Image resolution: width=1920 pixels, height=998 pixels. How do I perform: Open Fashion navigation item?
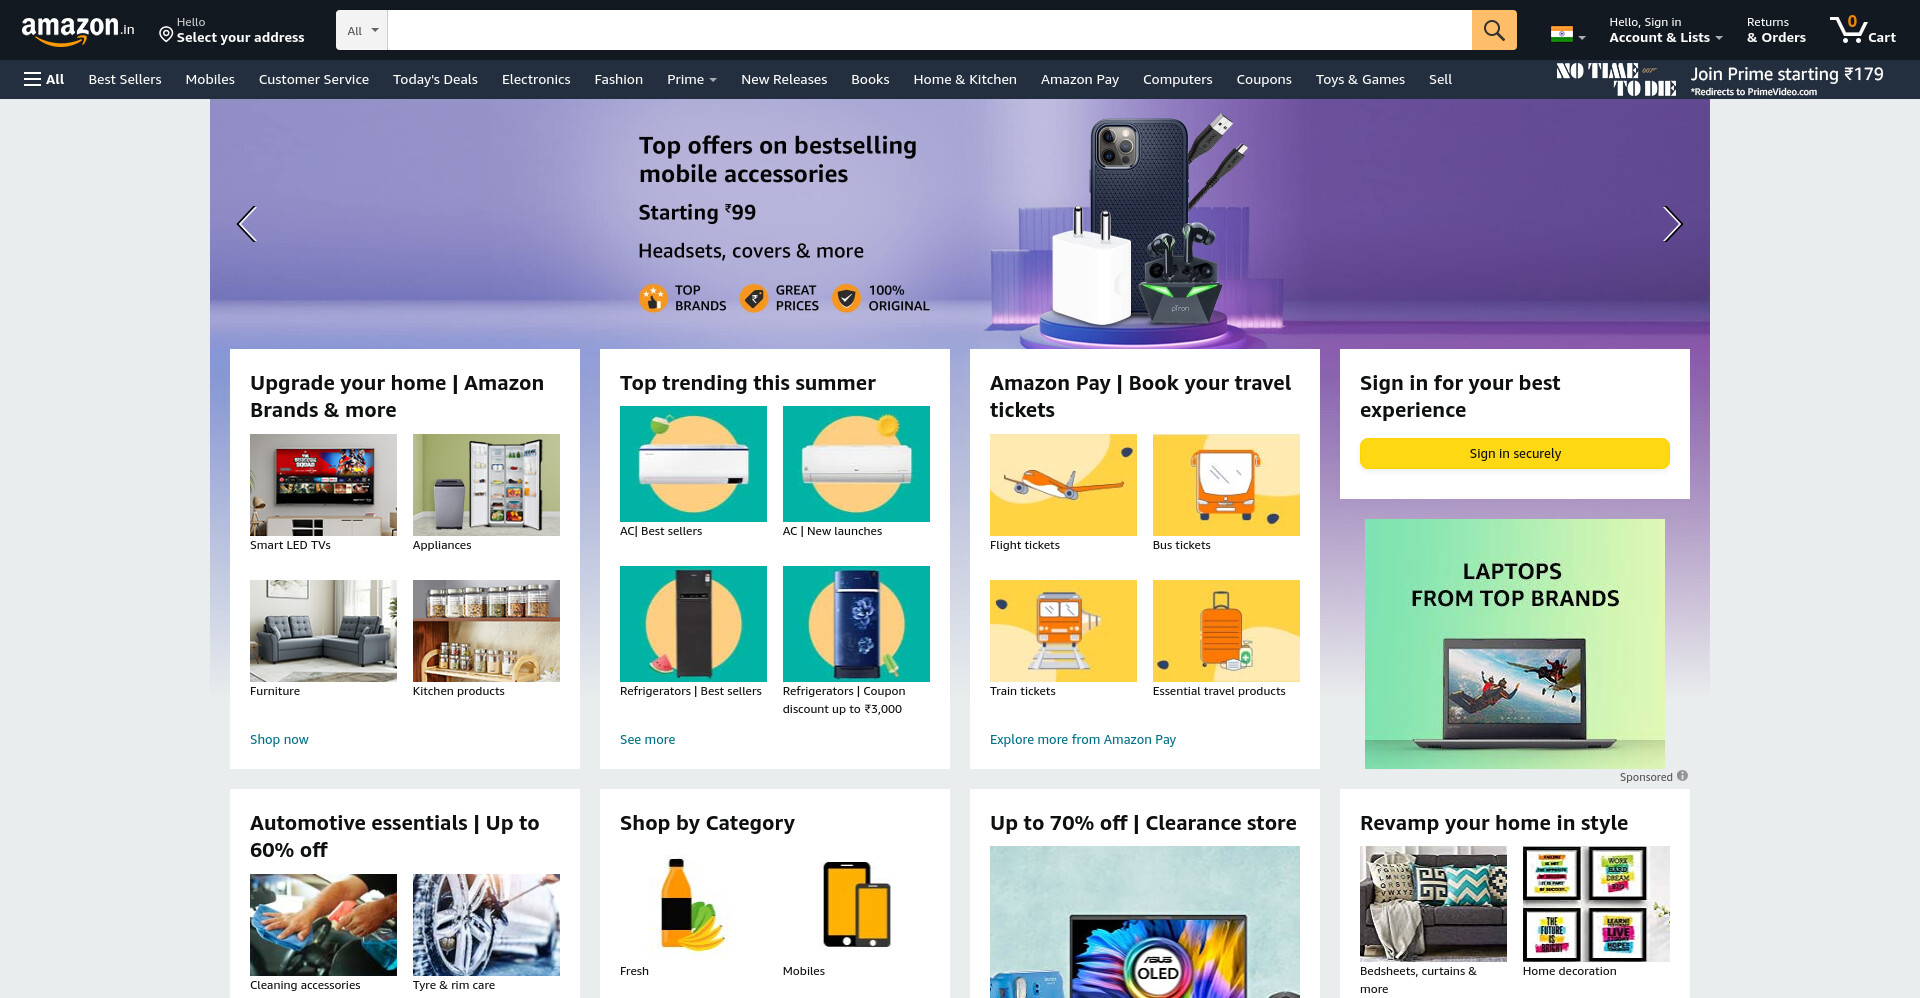tap(618, 79)
